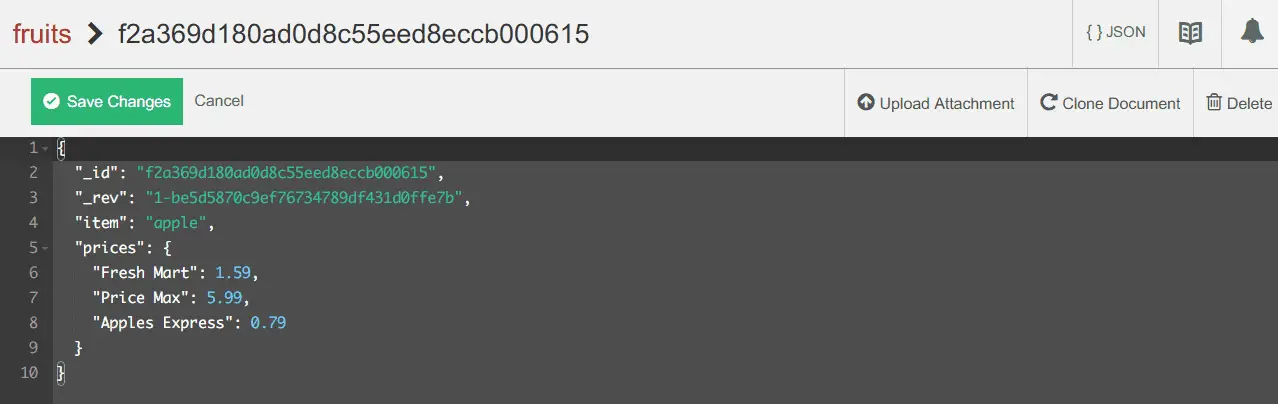Open the documentation book icon
The image size is (1278, 404).
click(x=1190, y=33)
